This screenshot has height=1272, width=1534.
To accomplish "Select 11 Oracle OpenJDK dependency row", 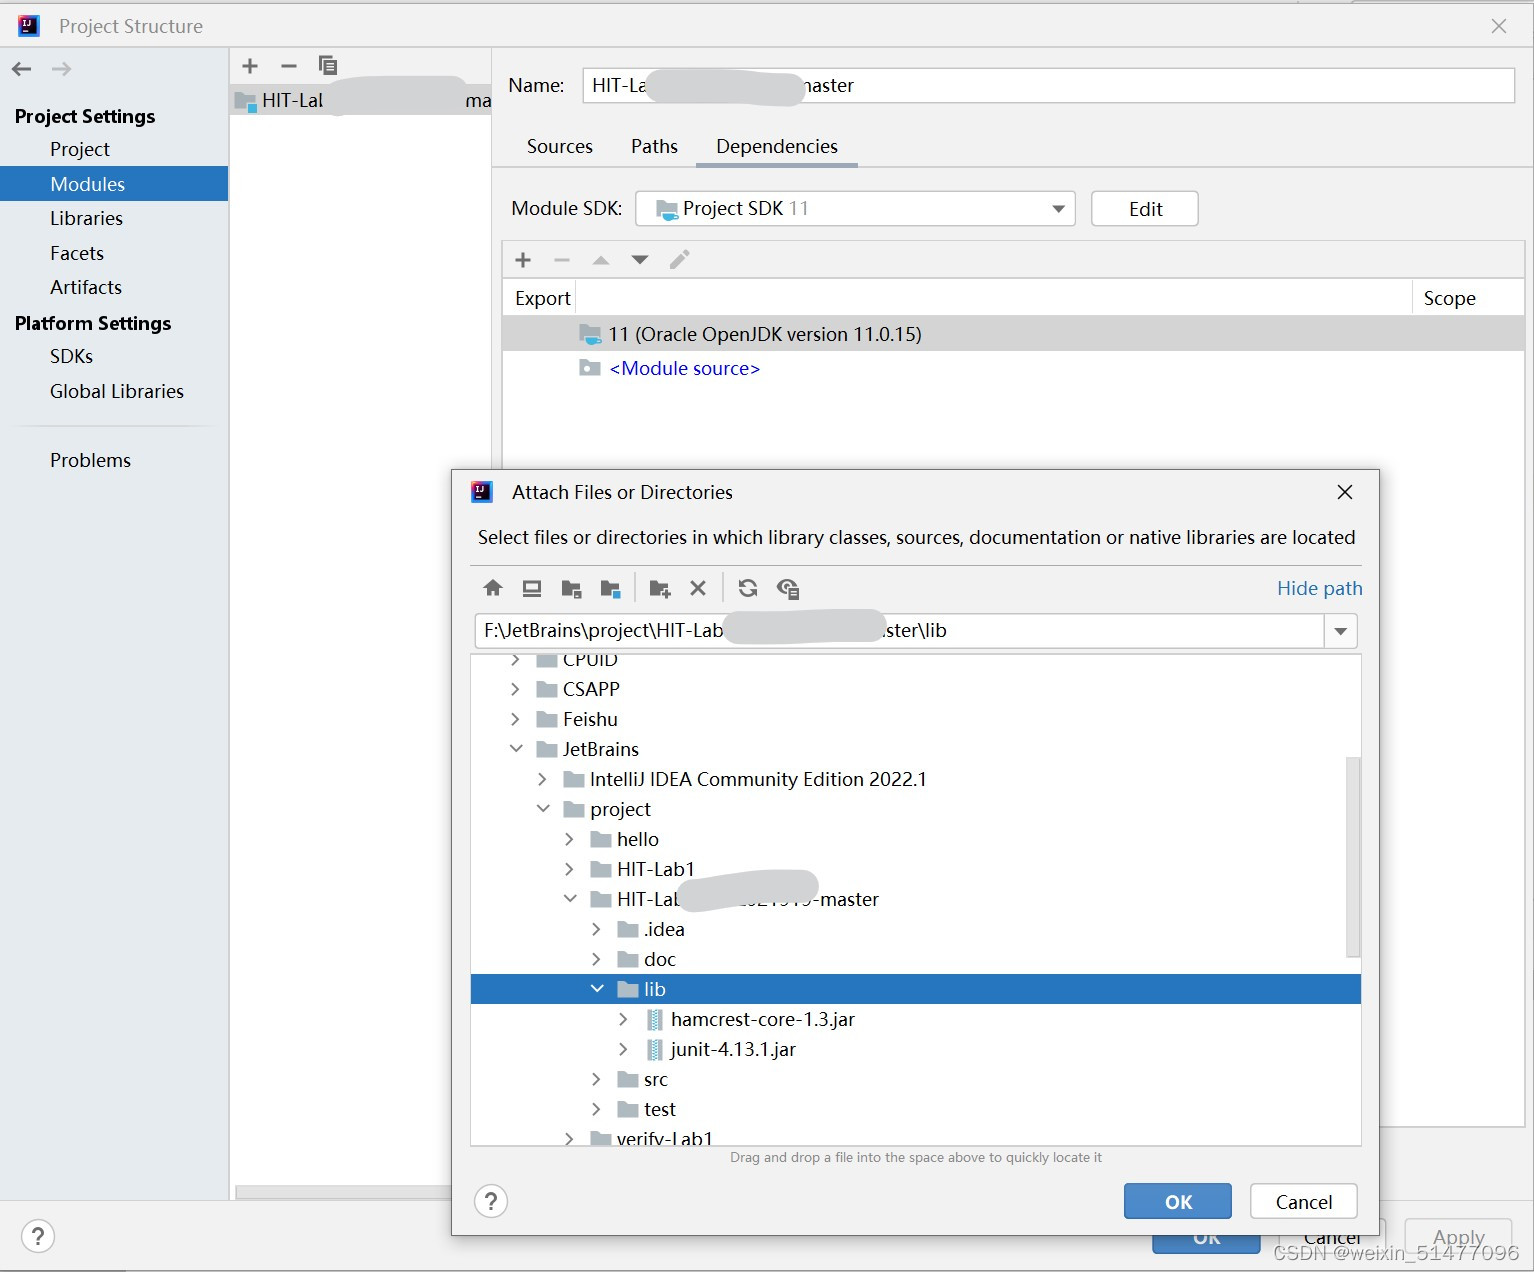I will (1013, 334).
